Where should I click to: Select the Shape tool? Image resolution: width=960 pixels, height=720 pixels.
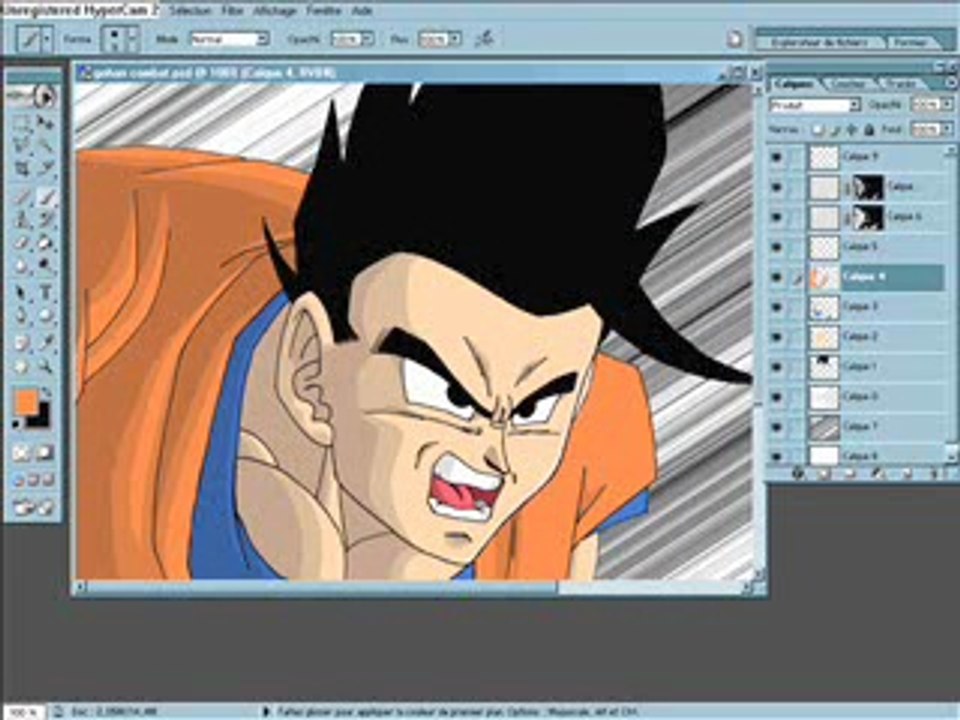45,315
